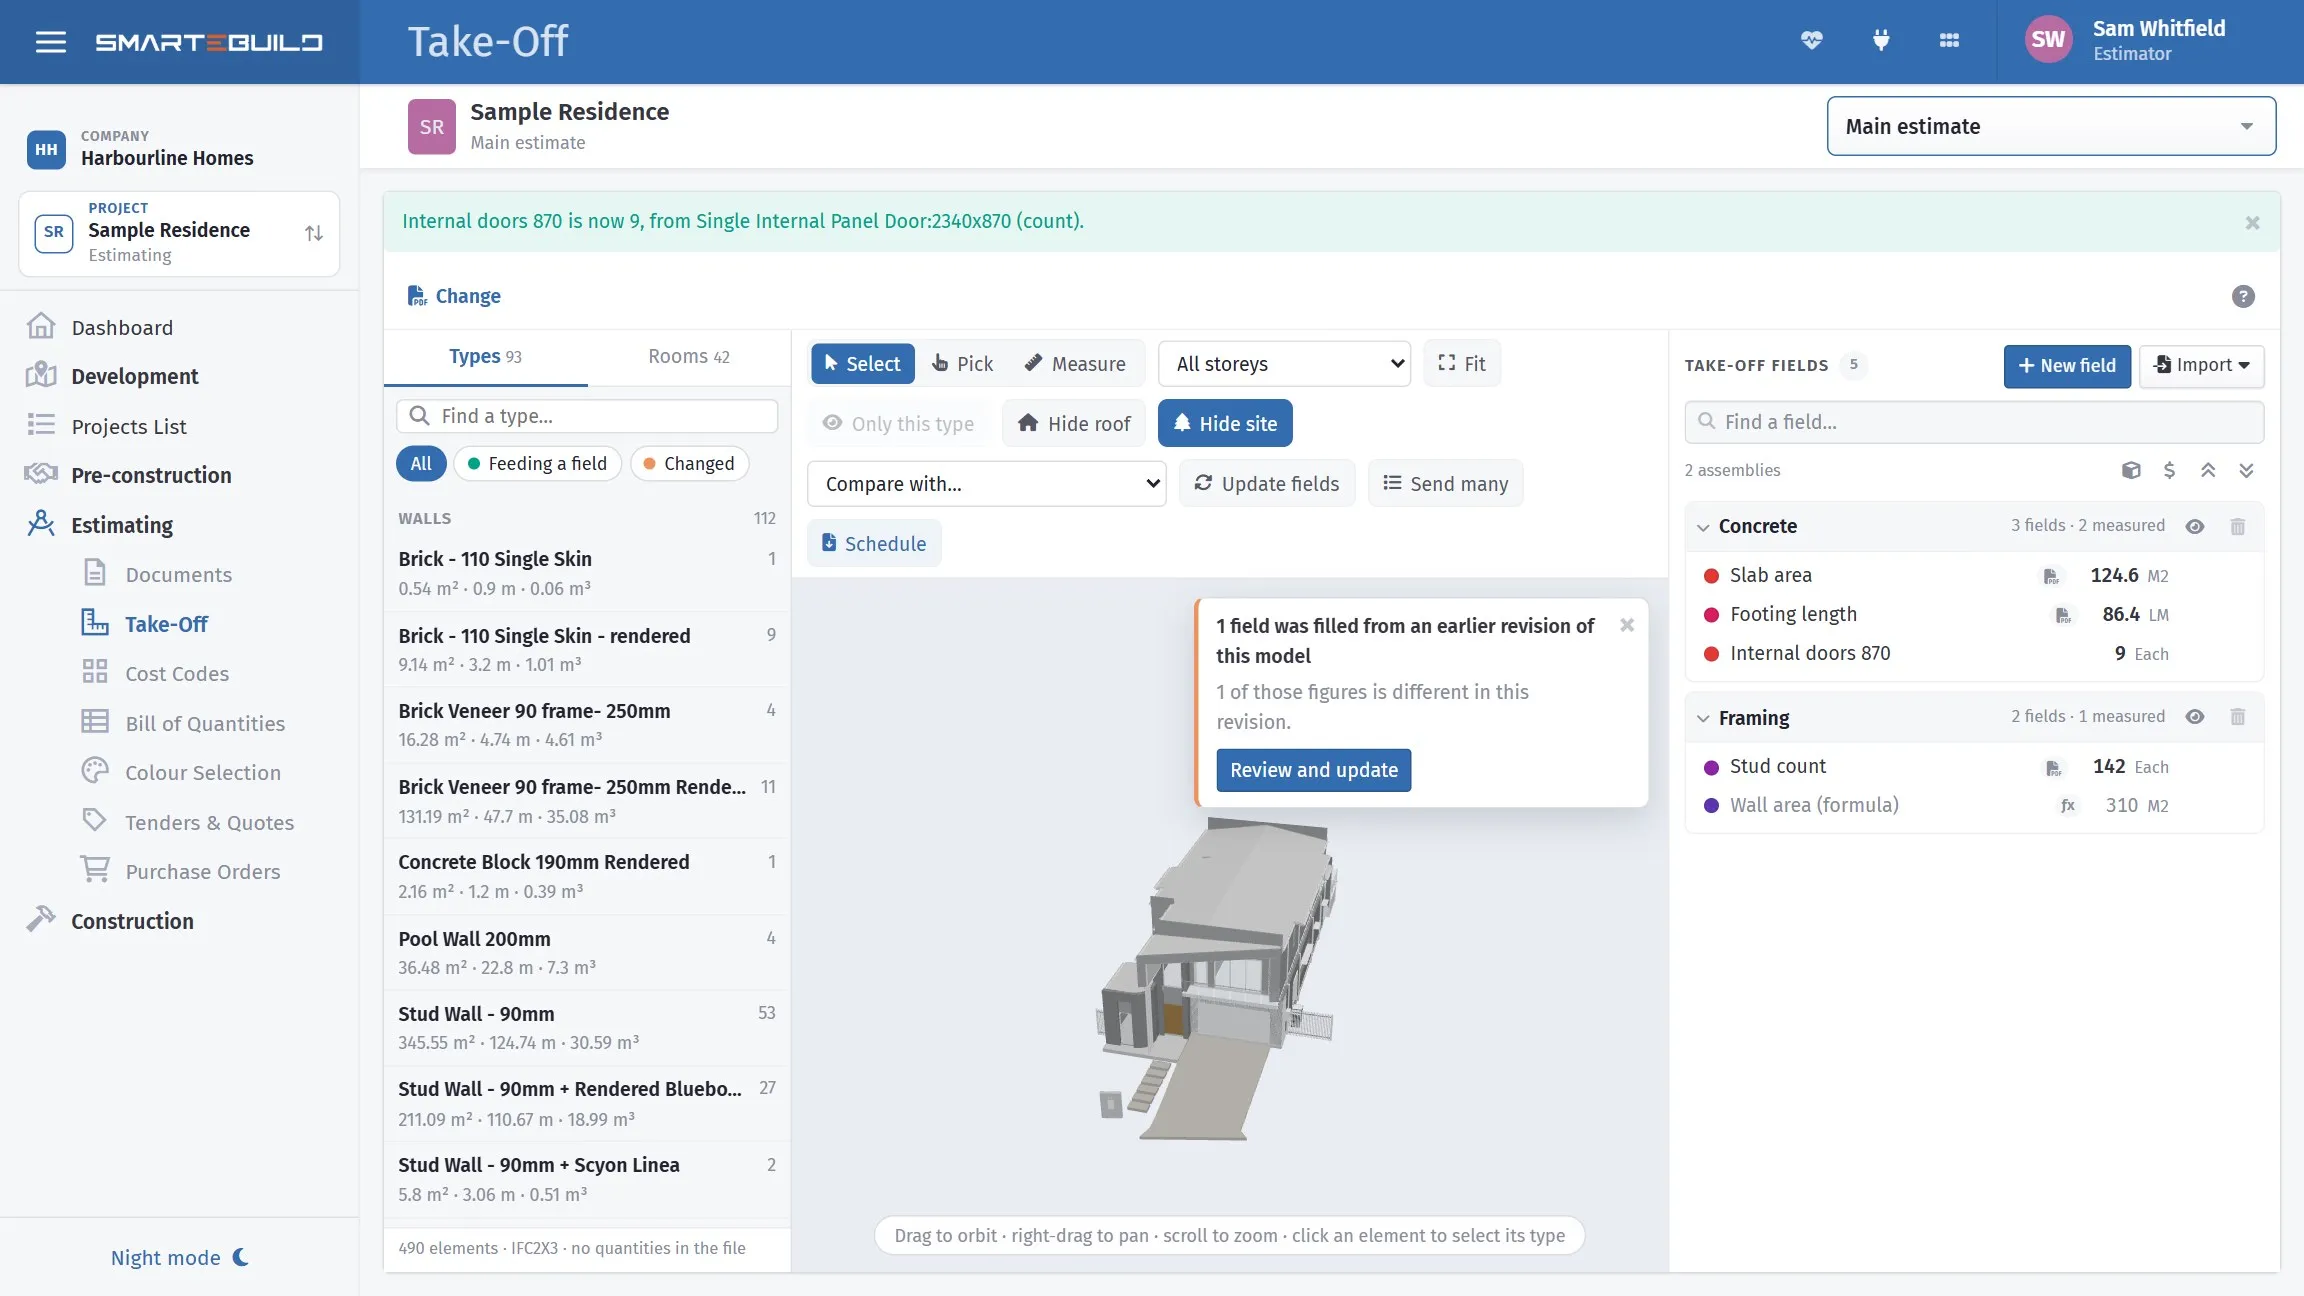Delete the Concrete assembly trash icon

[x=2238, y=526]
